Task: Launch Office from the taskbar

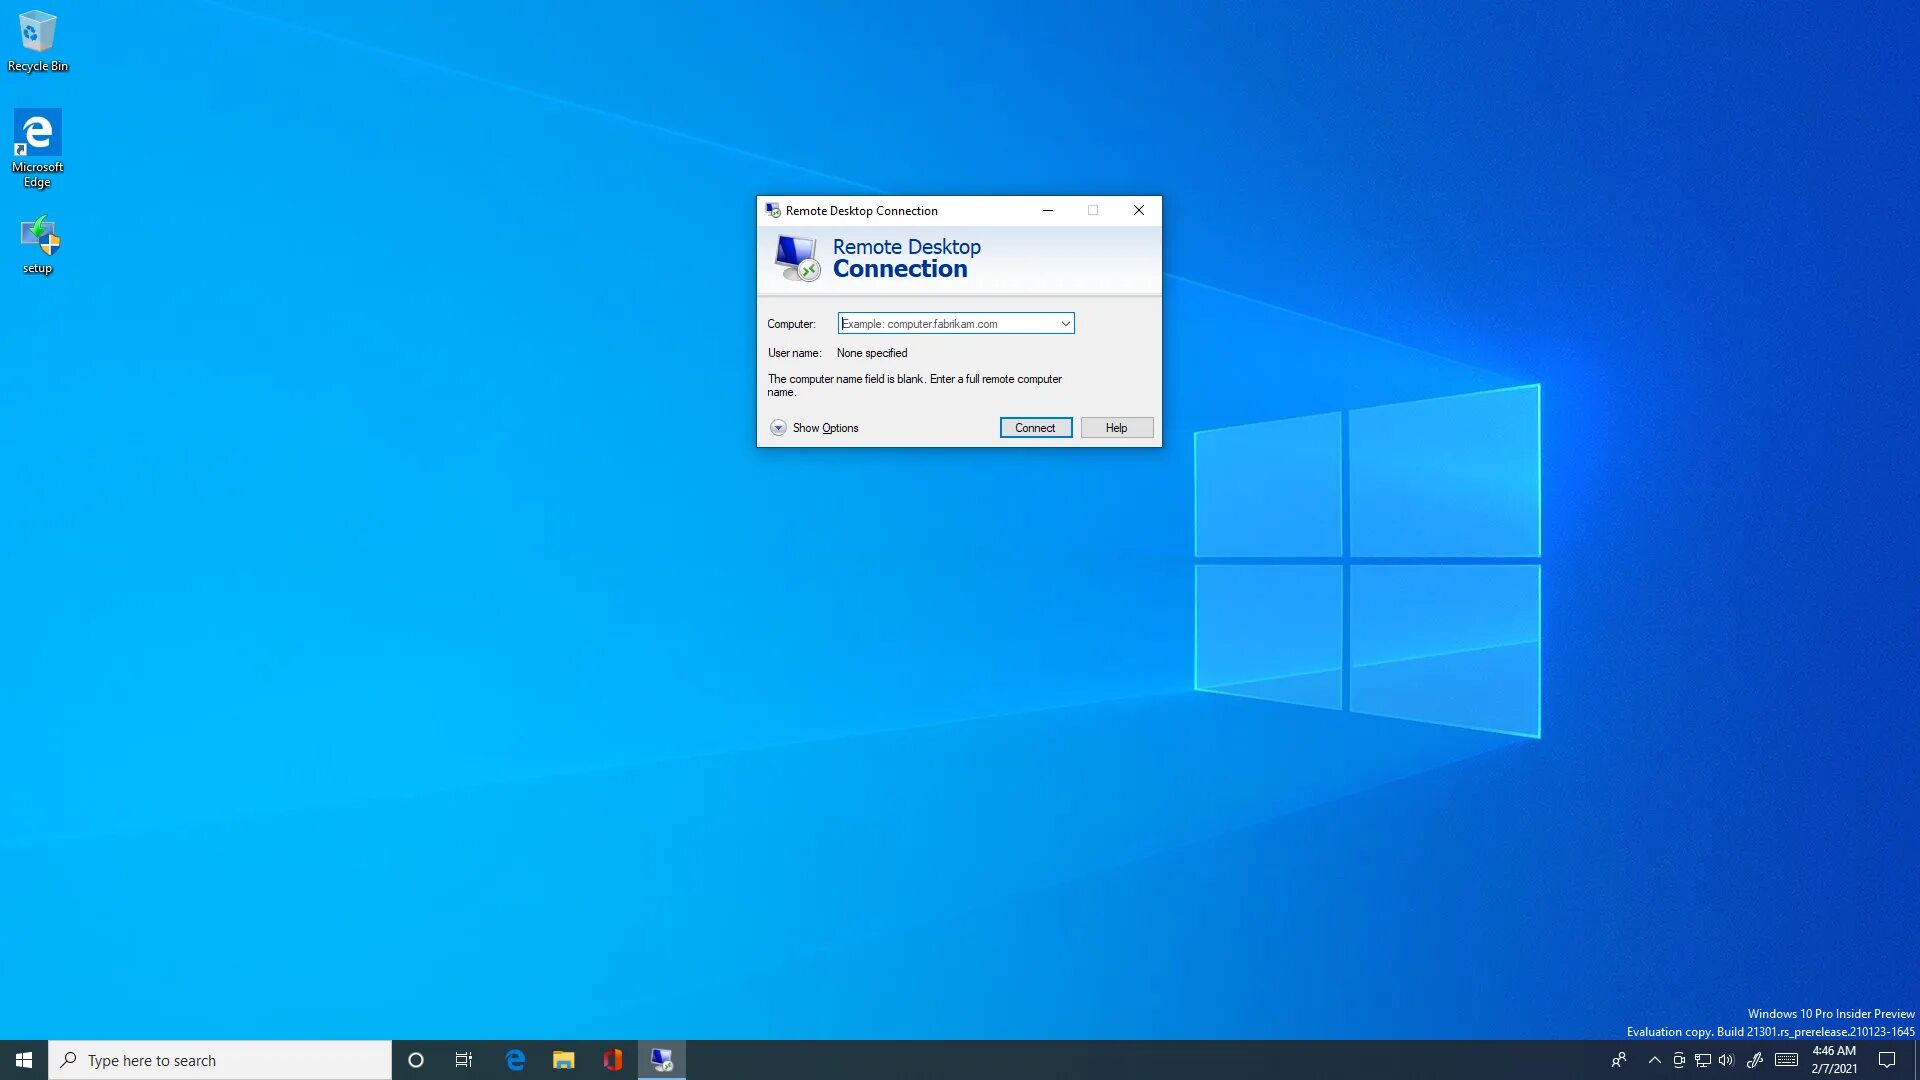Action: tap(613, 1060)
